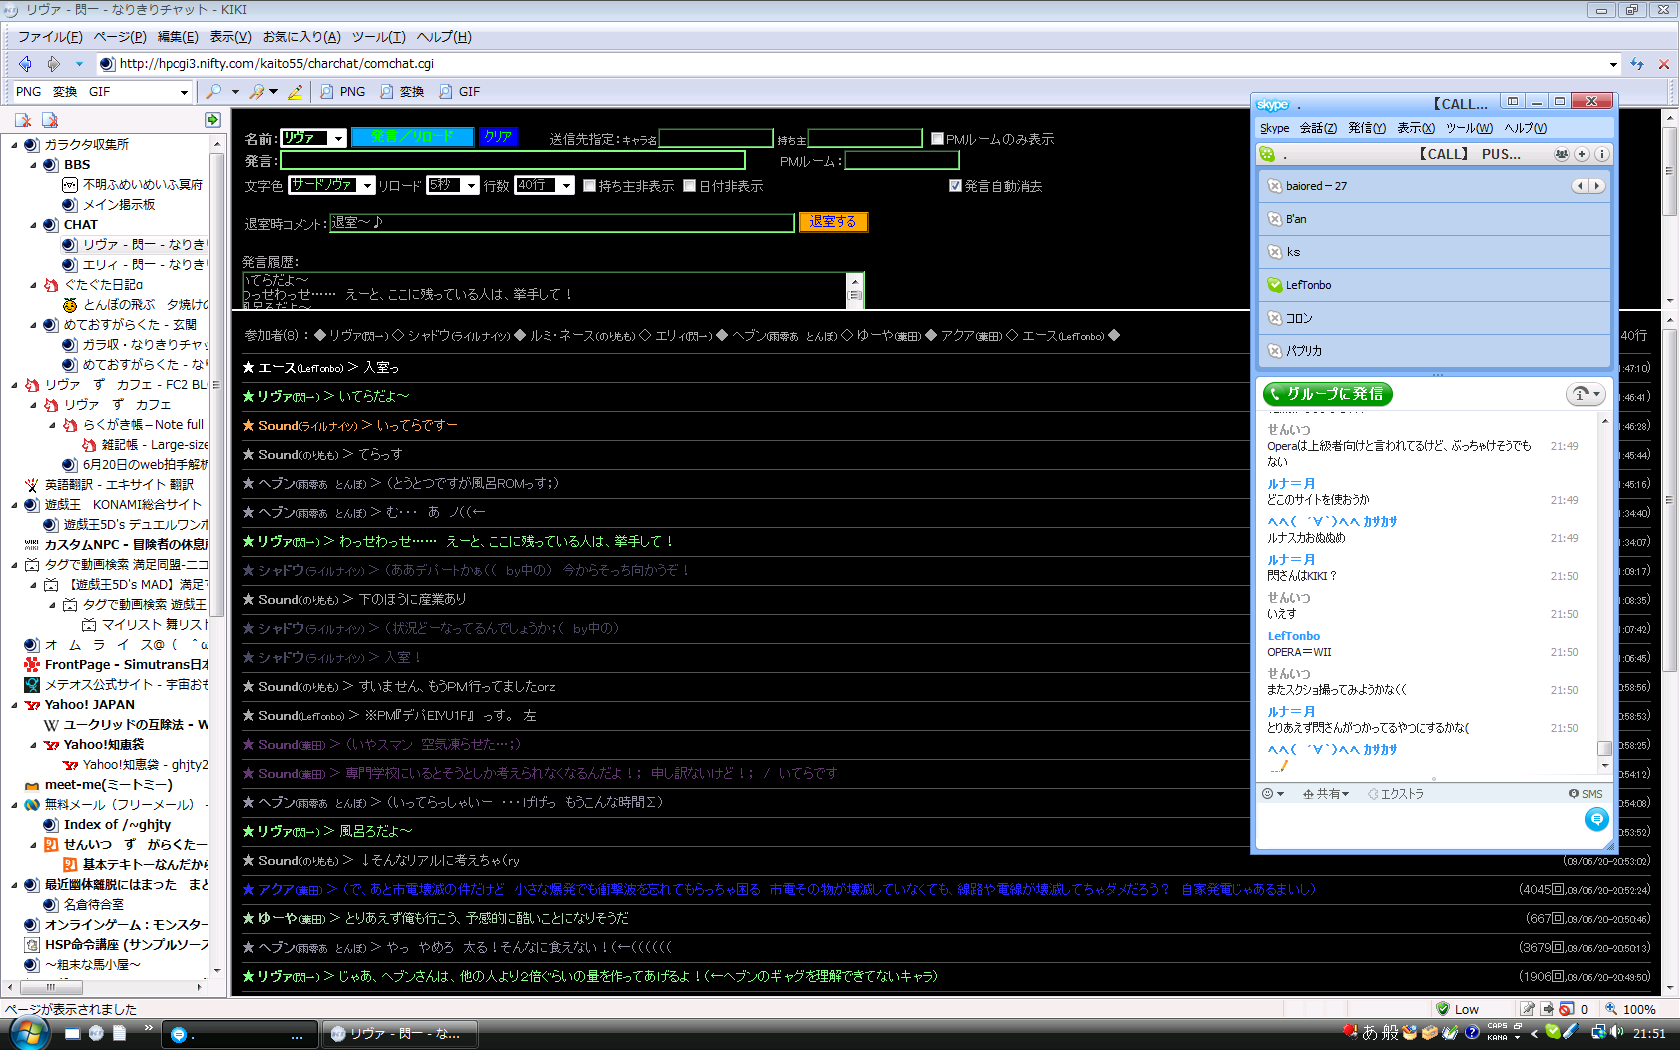Uncheck the 発言自動消去 checkbox

[x=955, y=186]
